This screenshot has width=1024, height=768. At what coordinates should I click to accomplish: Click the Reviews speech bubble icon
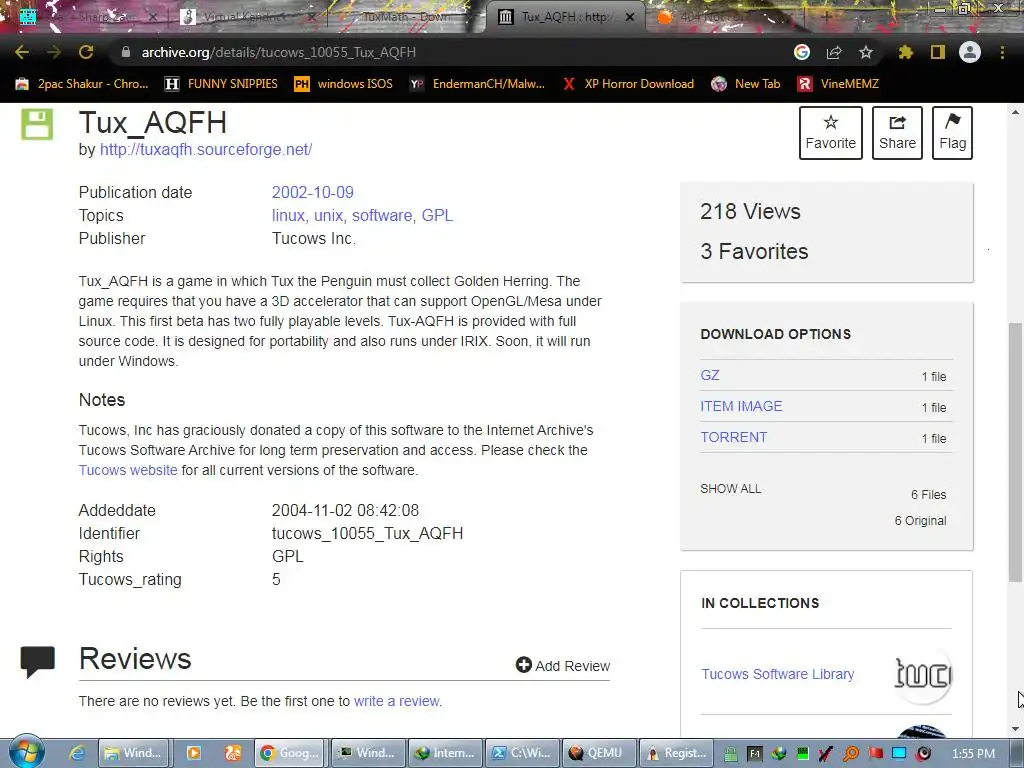(x=38, y=662)
